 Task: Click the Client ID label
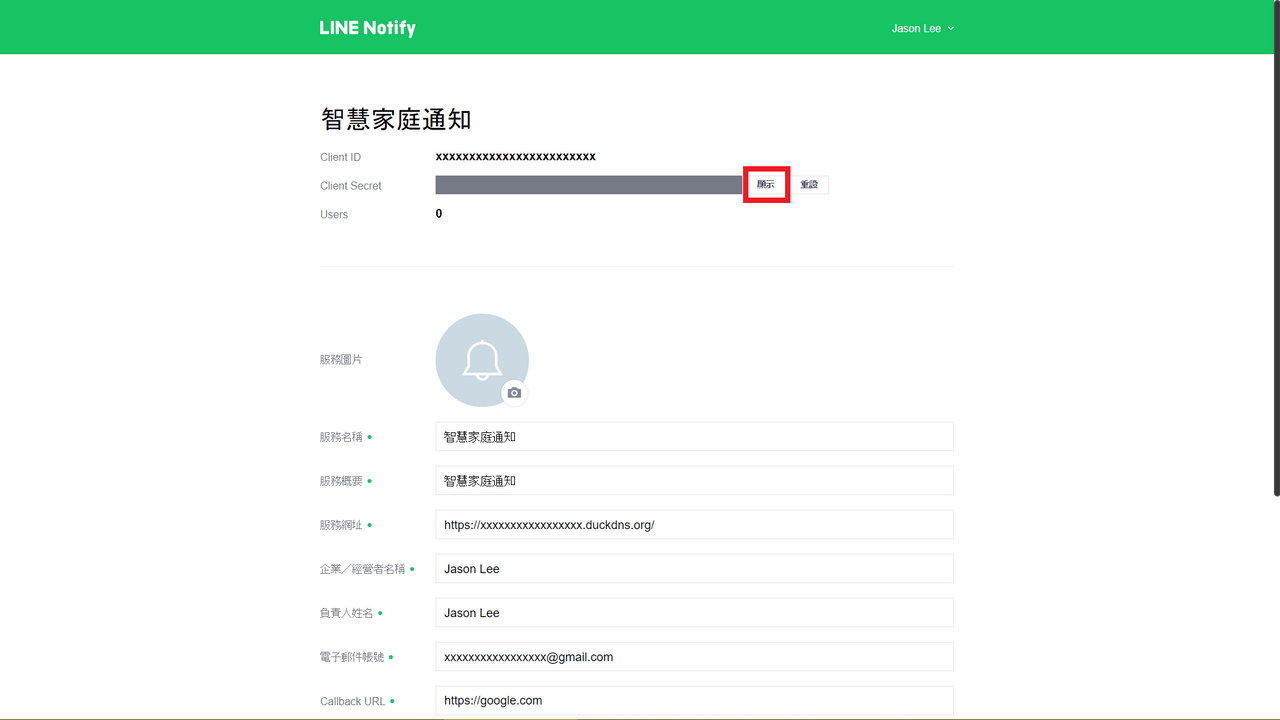(x=341, y=158)
